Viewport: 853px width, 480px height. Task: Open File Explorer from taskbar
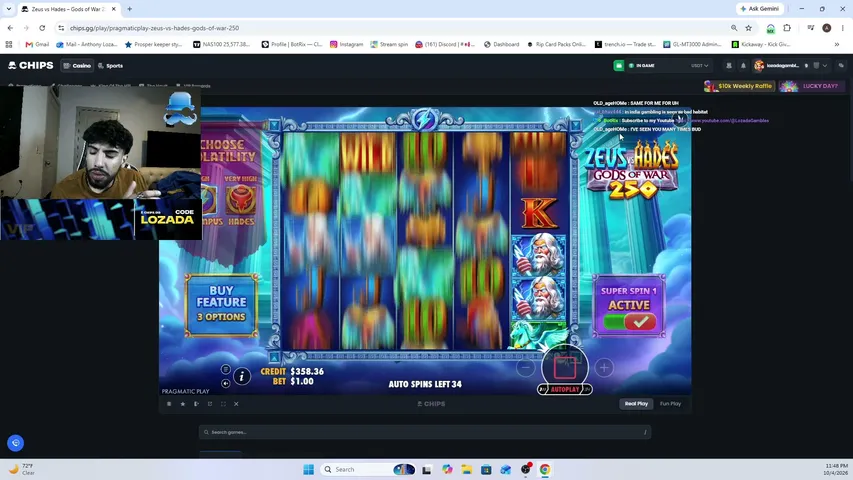pyautogui.click(x=466, y=469)
